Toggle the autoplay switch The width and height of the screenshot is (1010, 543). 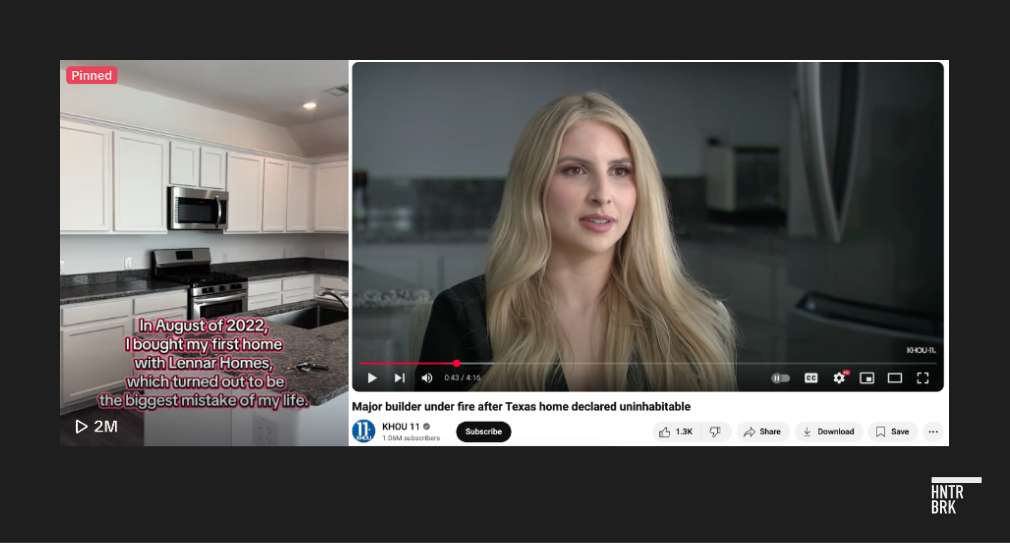click(780, 378)
